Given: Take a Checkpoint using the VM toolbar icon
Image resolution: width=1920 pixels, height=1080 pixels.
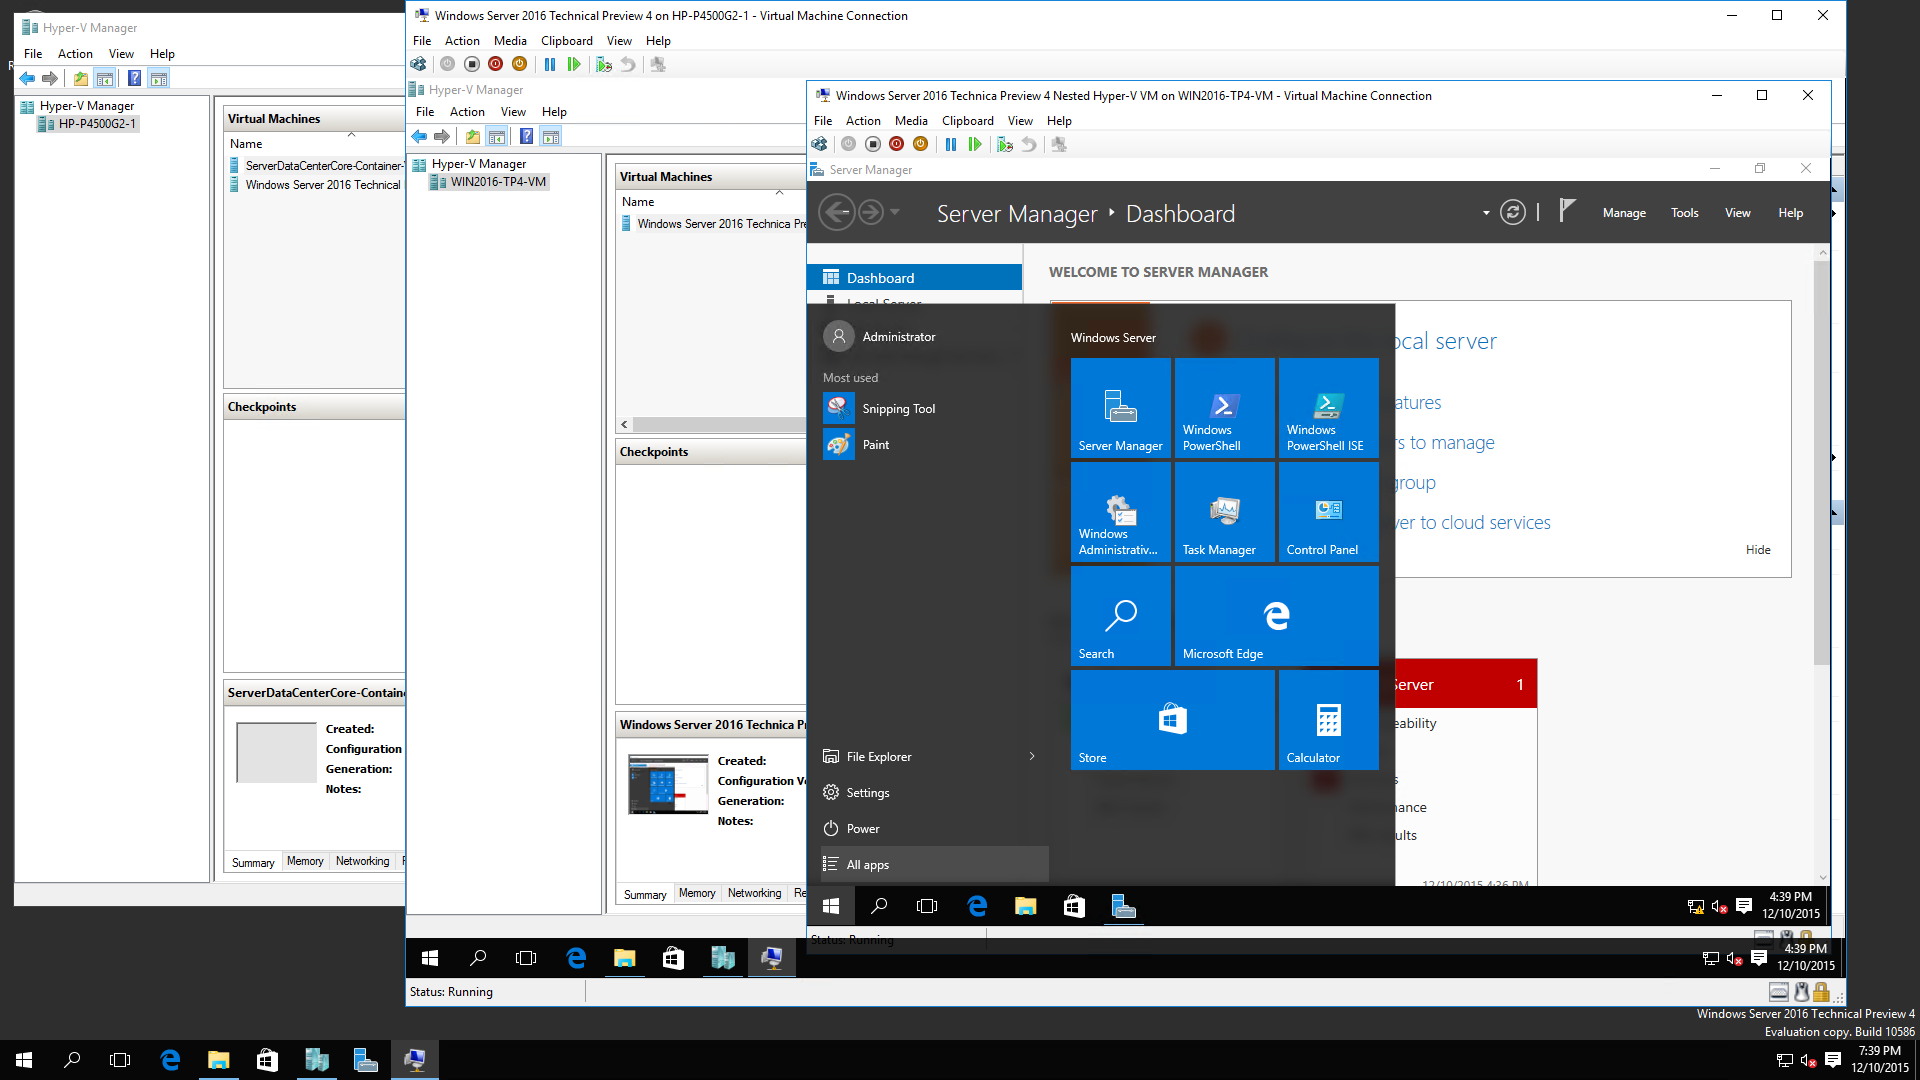Looking at the screenshot, I should tap(1005, 144).
